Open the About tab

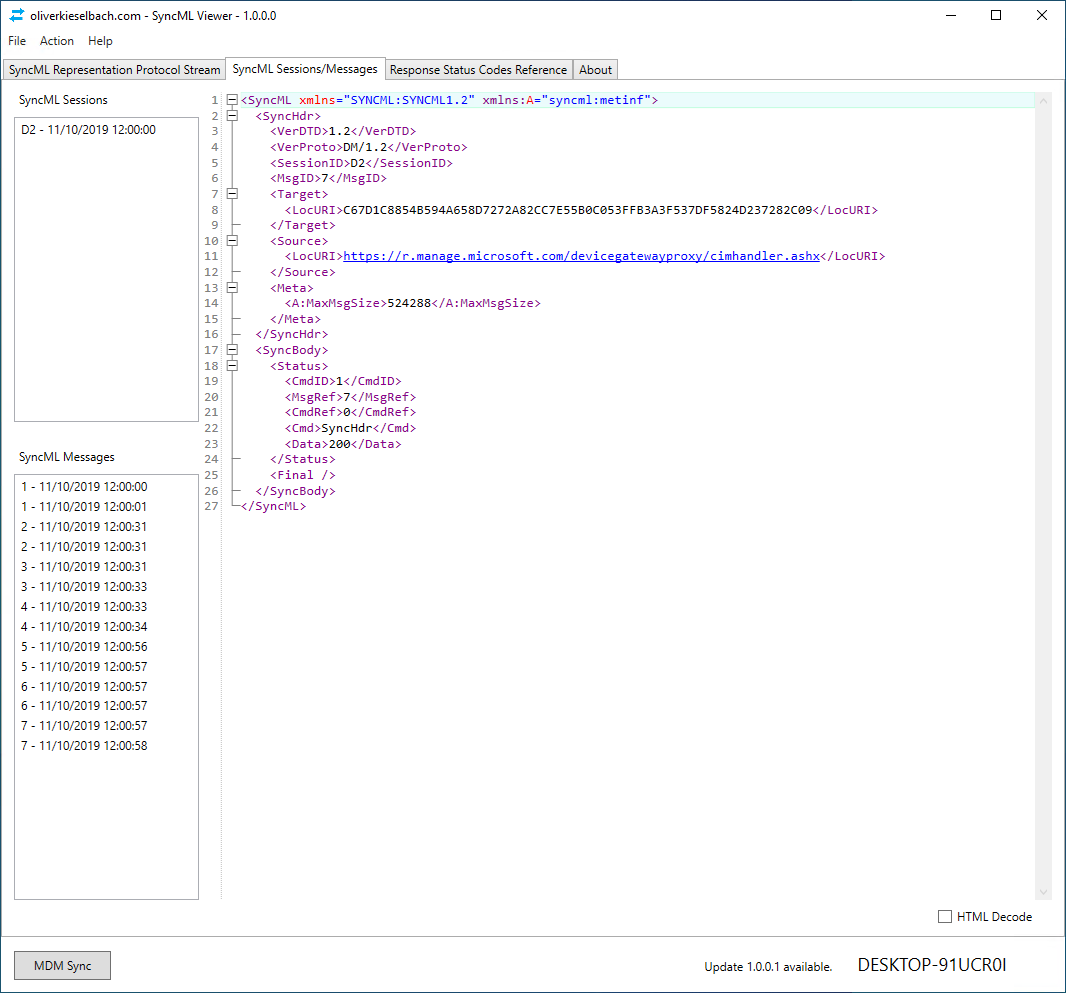tap(595, 69)
